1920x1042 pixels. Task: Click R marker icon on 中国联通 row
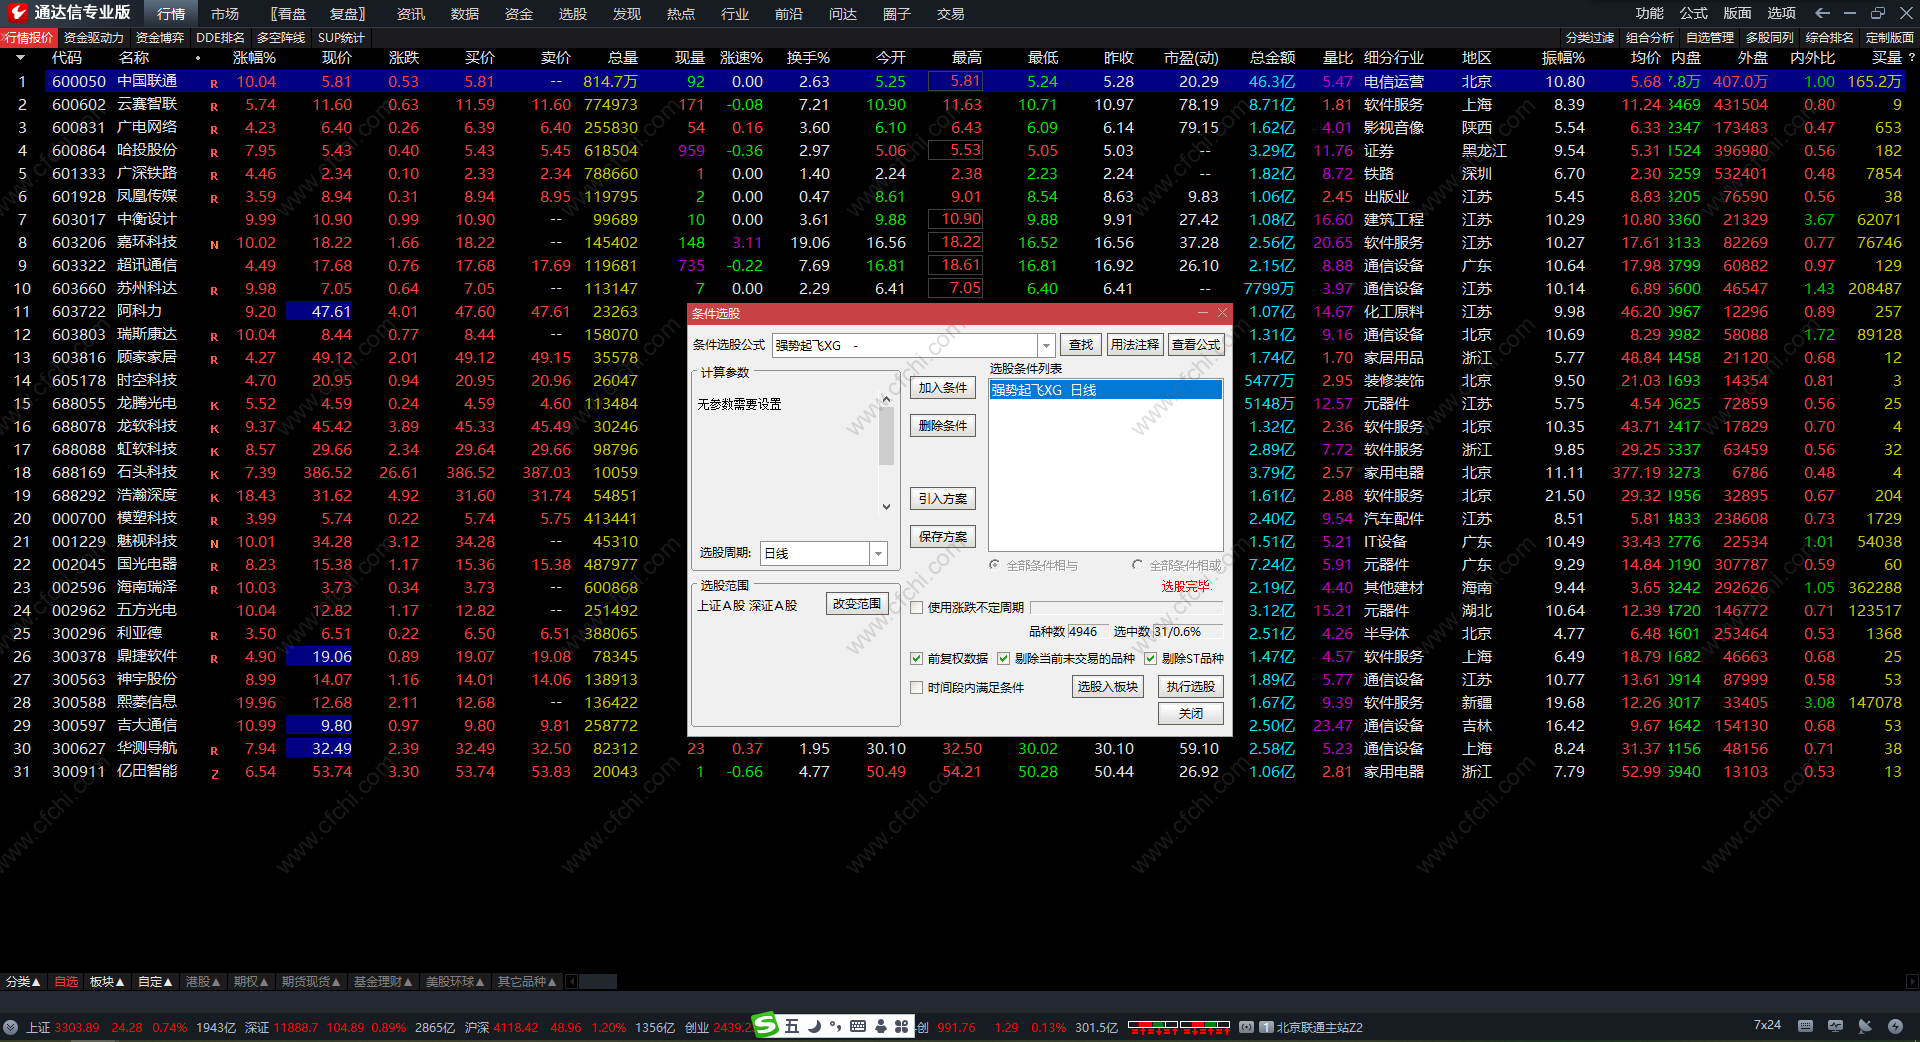pos(214,83)
